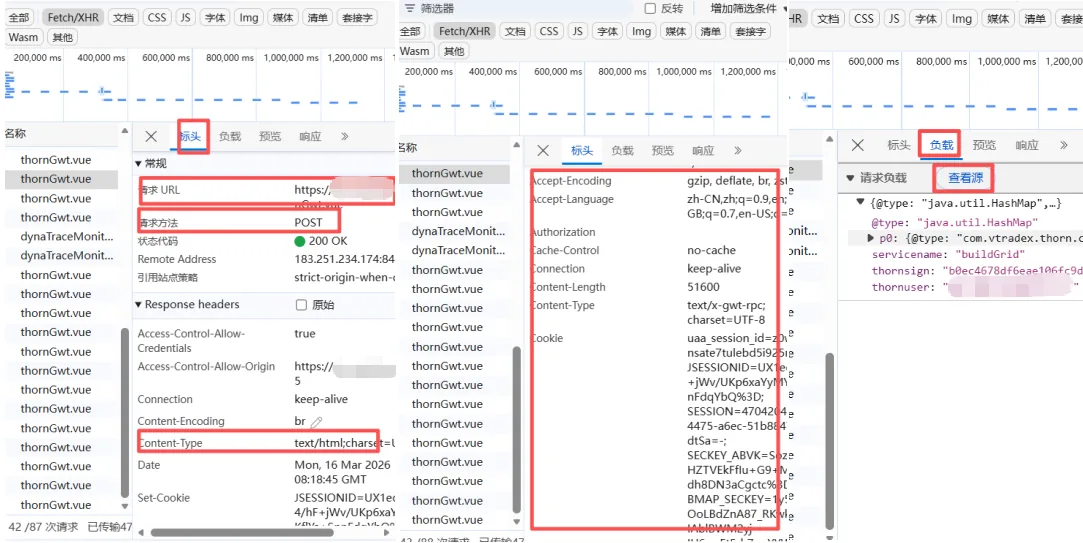Click the filter funnel icon beside 筛选器
The image size is (1083, 543).
(x=410, y=8)
